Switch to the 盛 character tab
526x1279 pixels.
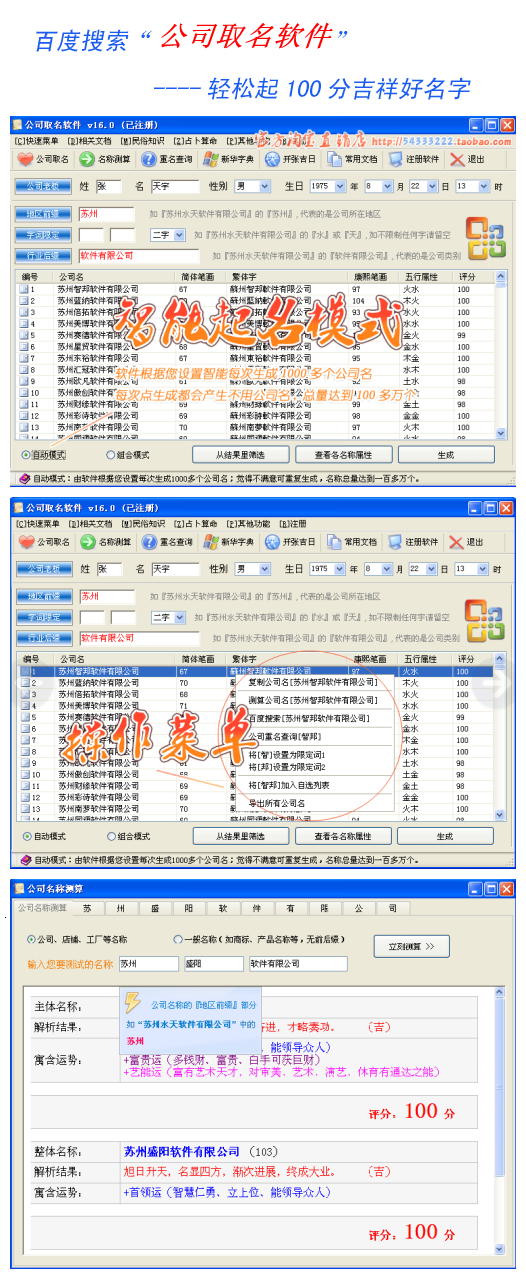pyautogui.click(x=155, y=908)
